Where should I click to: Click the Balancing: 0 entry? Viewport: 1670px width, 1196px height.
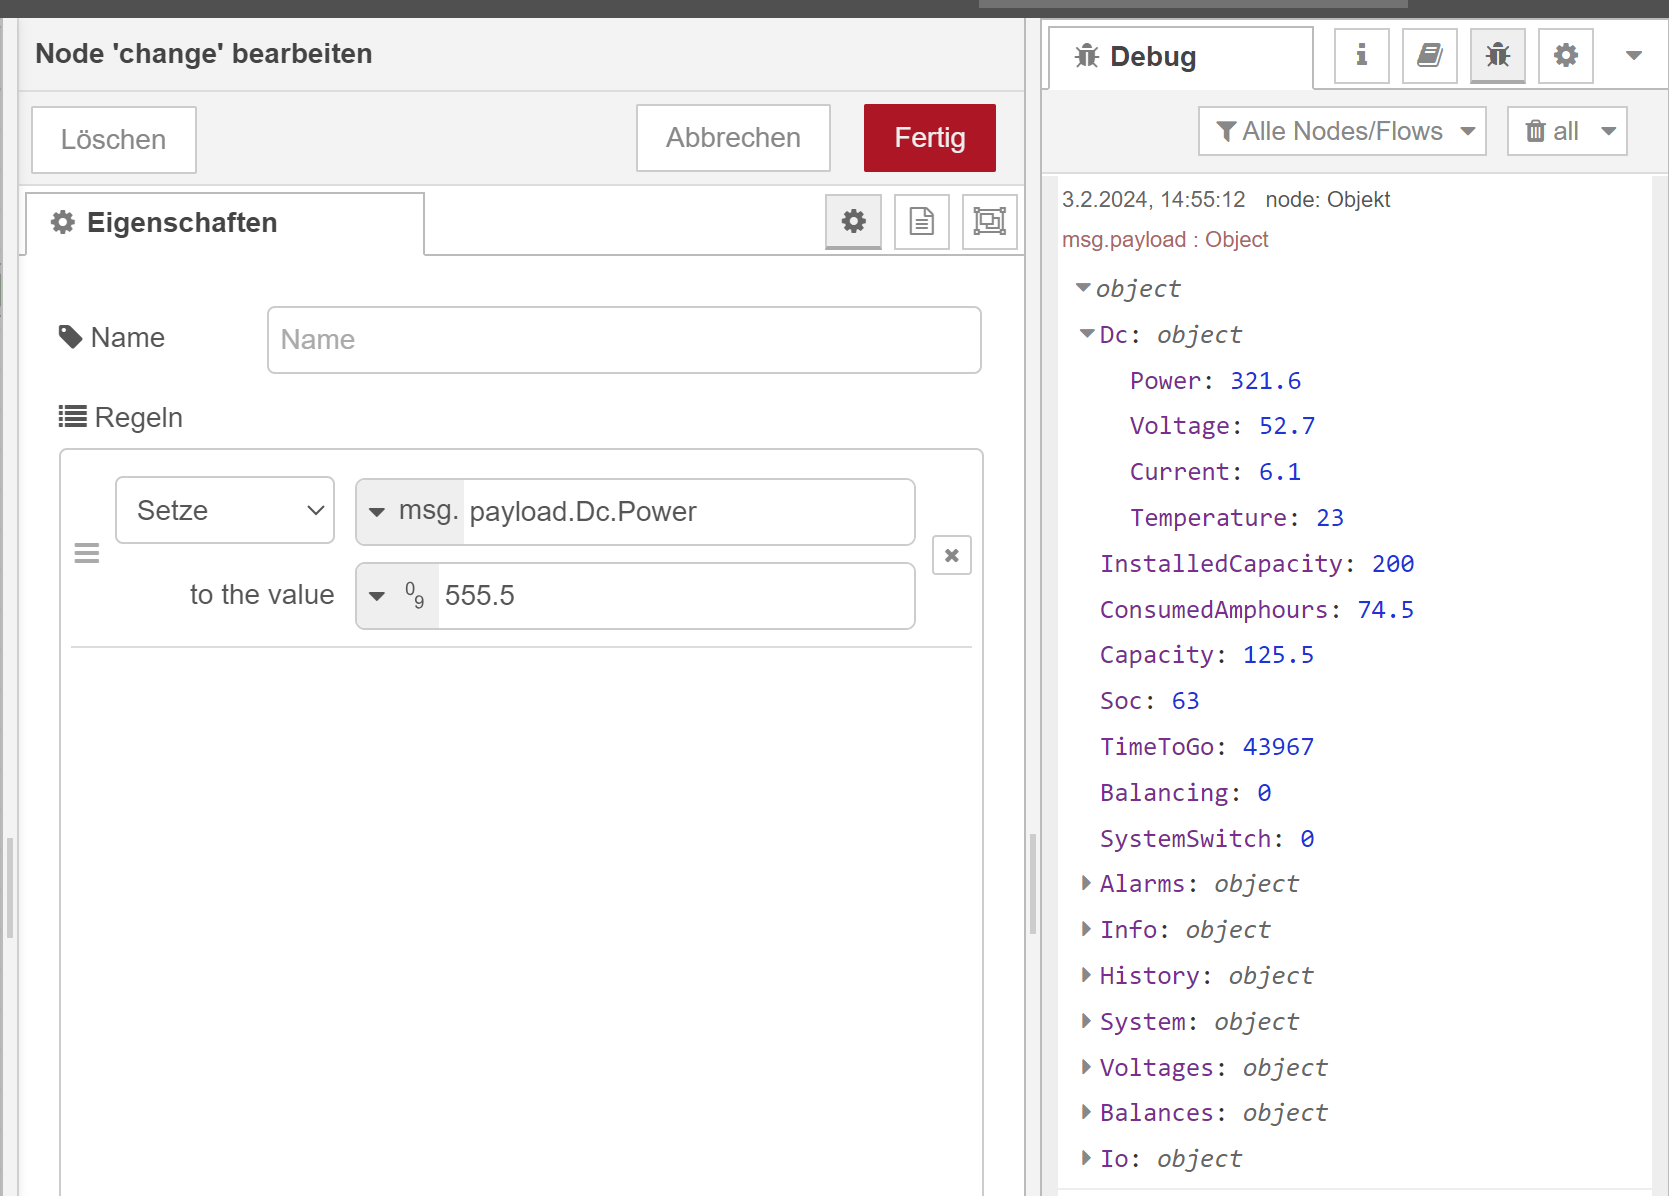1186,793
